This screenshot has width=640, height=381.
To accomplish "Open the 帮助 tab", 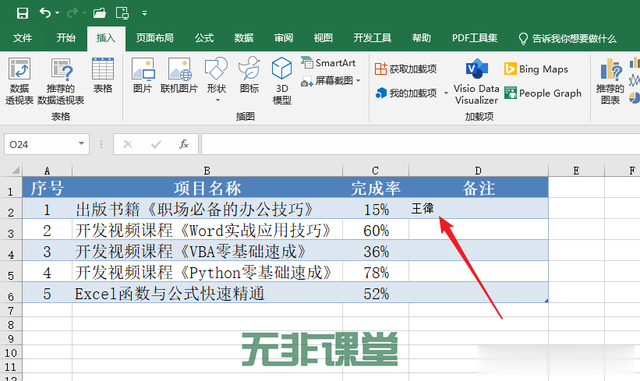I will (x=421, y=38).
